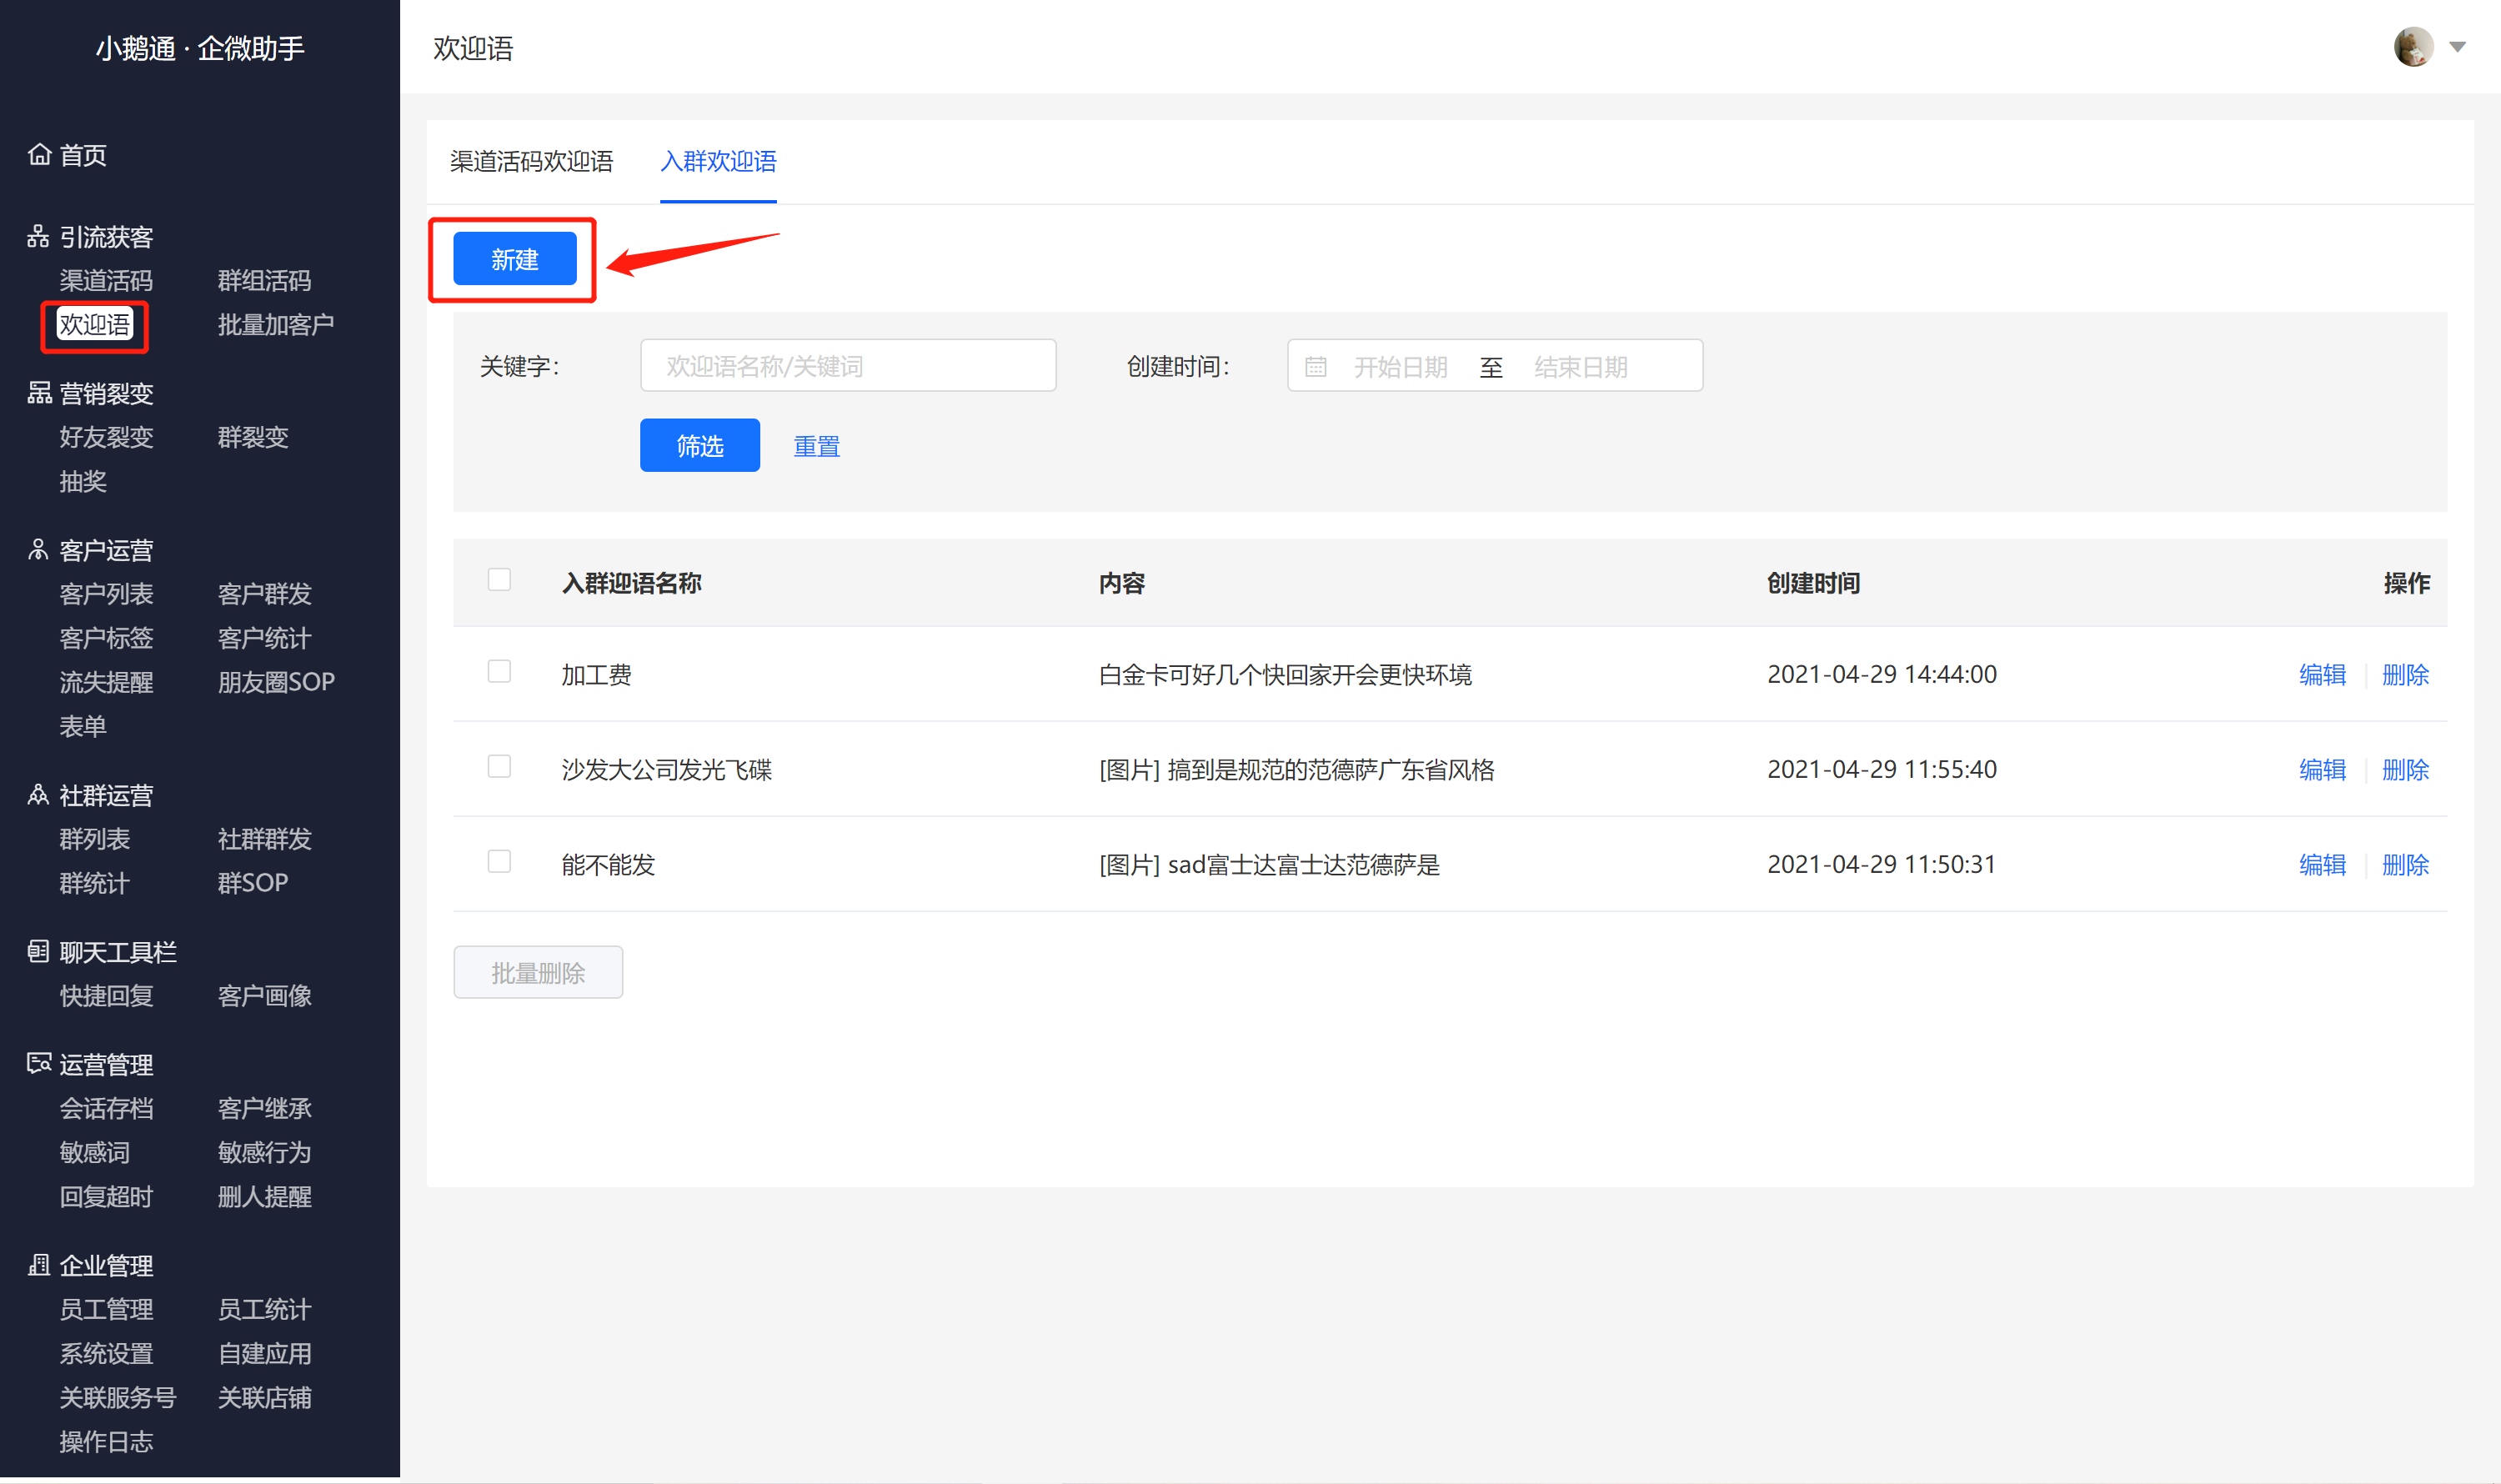The image size is (2501, 1484).
Task: Open 客户列表 in the sidebar
Action: coord(106,594)
